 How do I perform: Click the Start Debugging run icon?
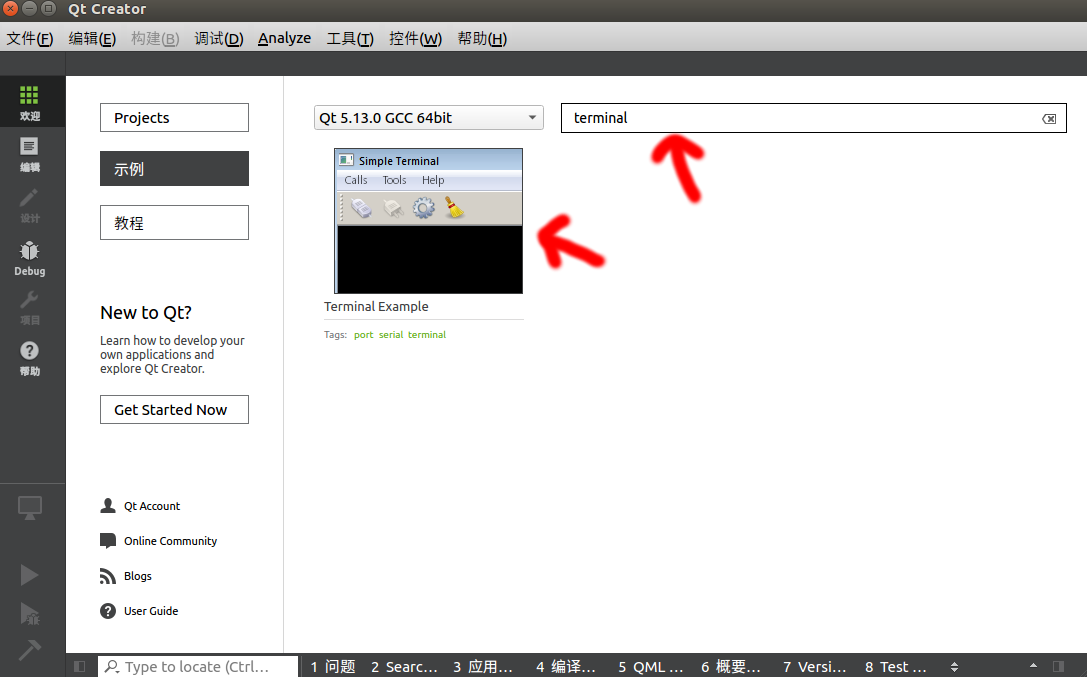coord(29,613)
